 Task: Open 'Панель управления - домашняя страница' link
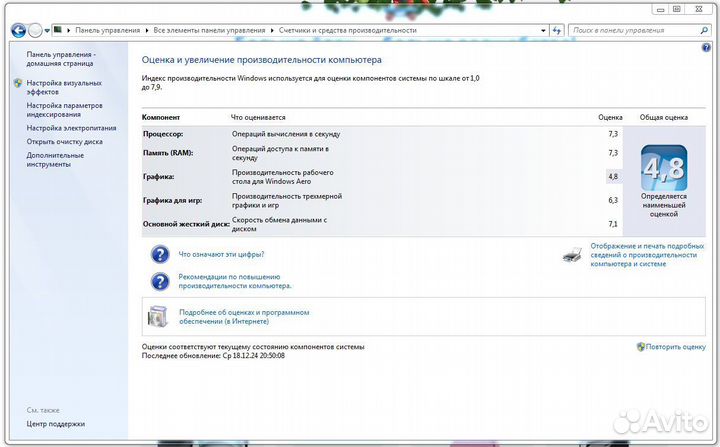point(61,59)
